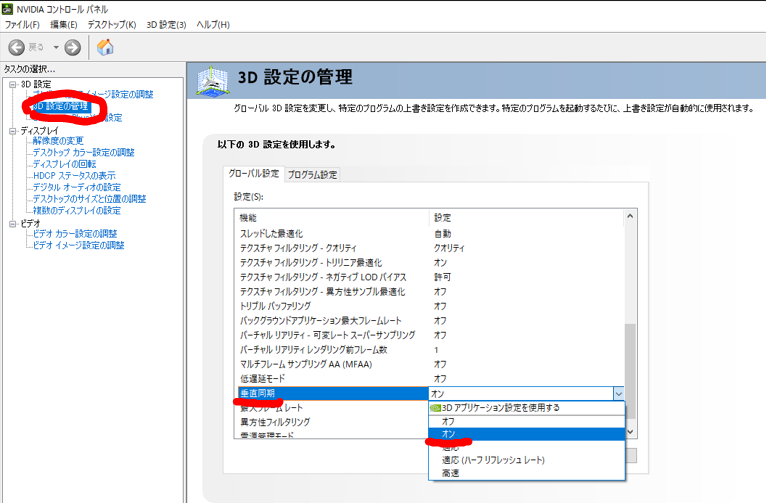Viewport: 766px width, 503px height.
Task: Collapse the ディスプレイ tree node
Action: click(x=13, y=131)
